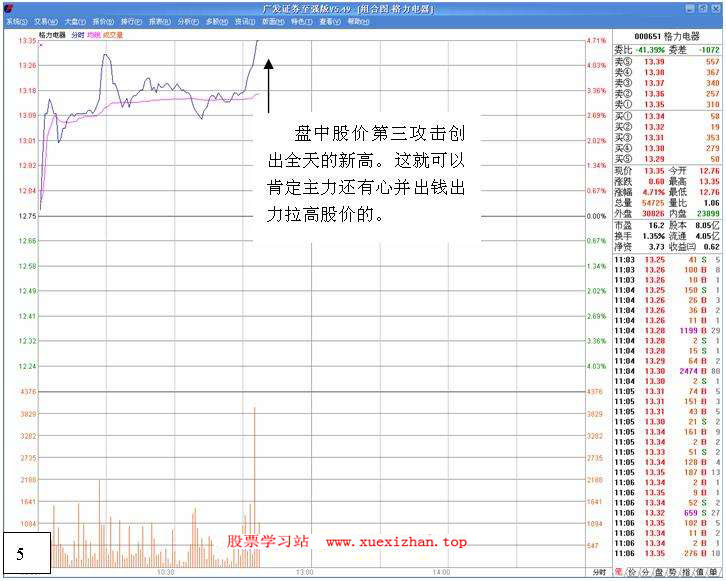Select the 买② row at 13.32
The image size is (726, 581).
[667, 127]
